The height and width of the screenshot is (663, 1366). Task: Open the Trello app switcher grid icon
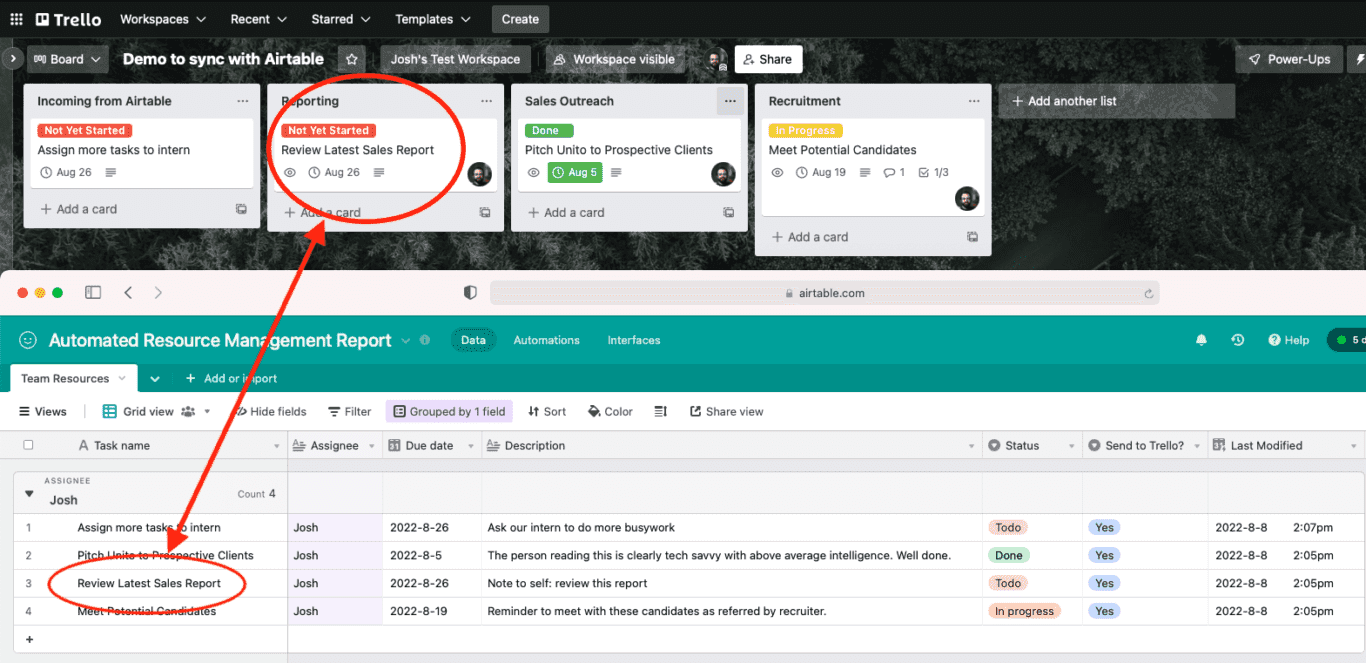click(x=16, y=19)
